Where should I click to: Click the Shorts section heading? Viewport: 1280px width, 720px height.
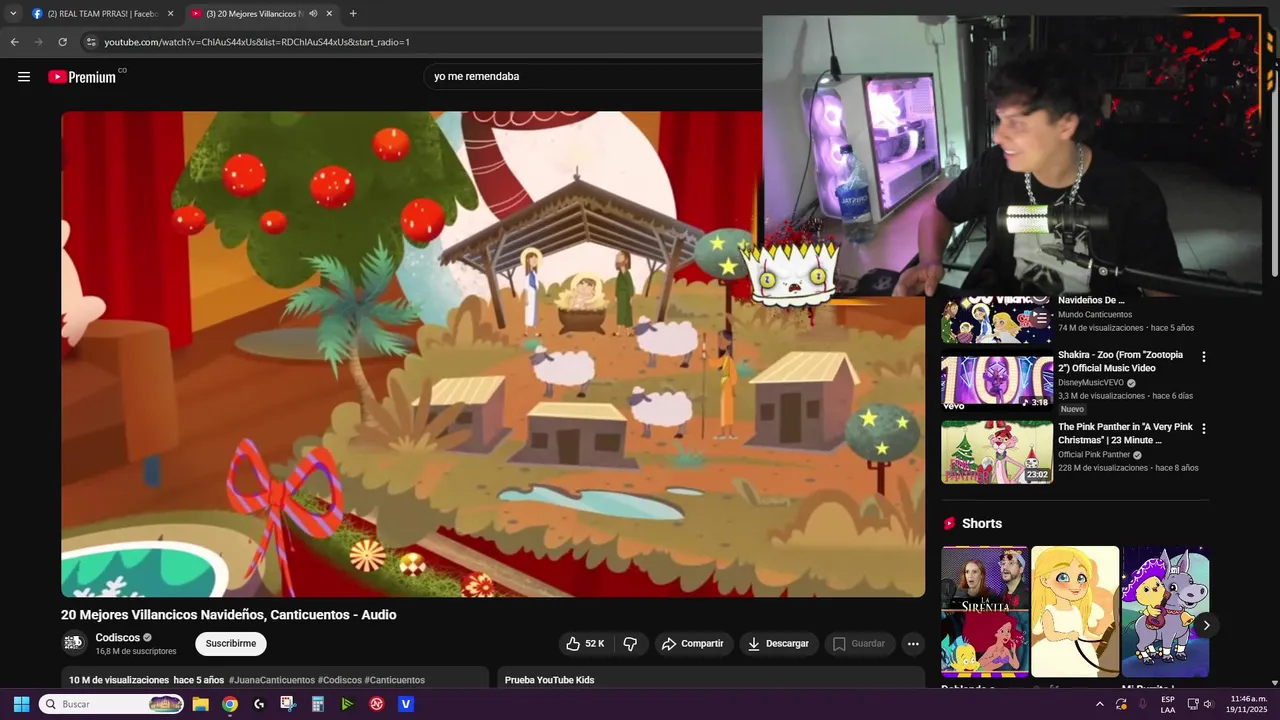[x=982, y=524]
